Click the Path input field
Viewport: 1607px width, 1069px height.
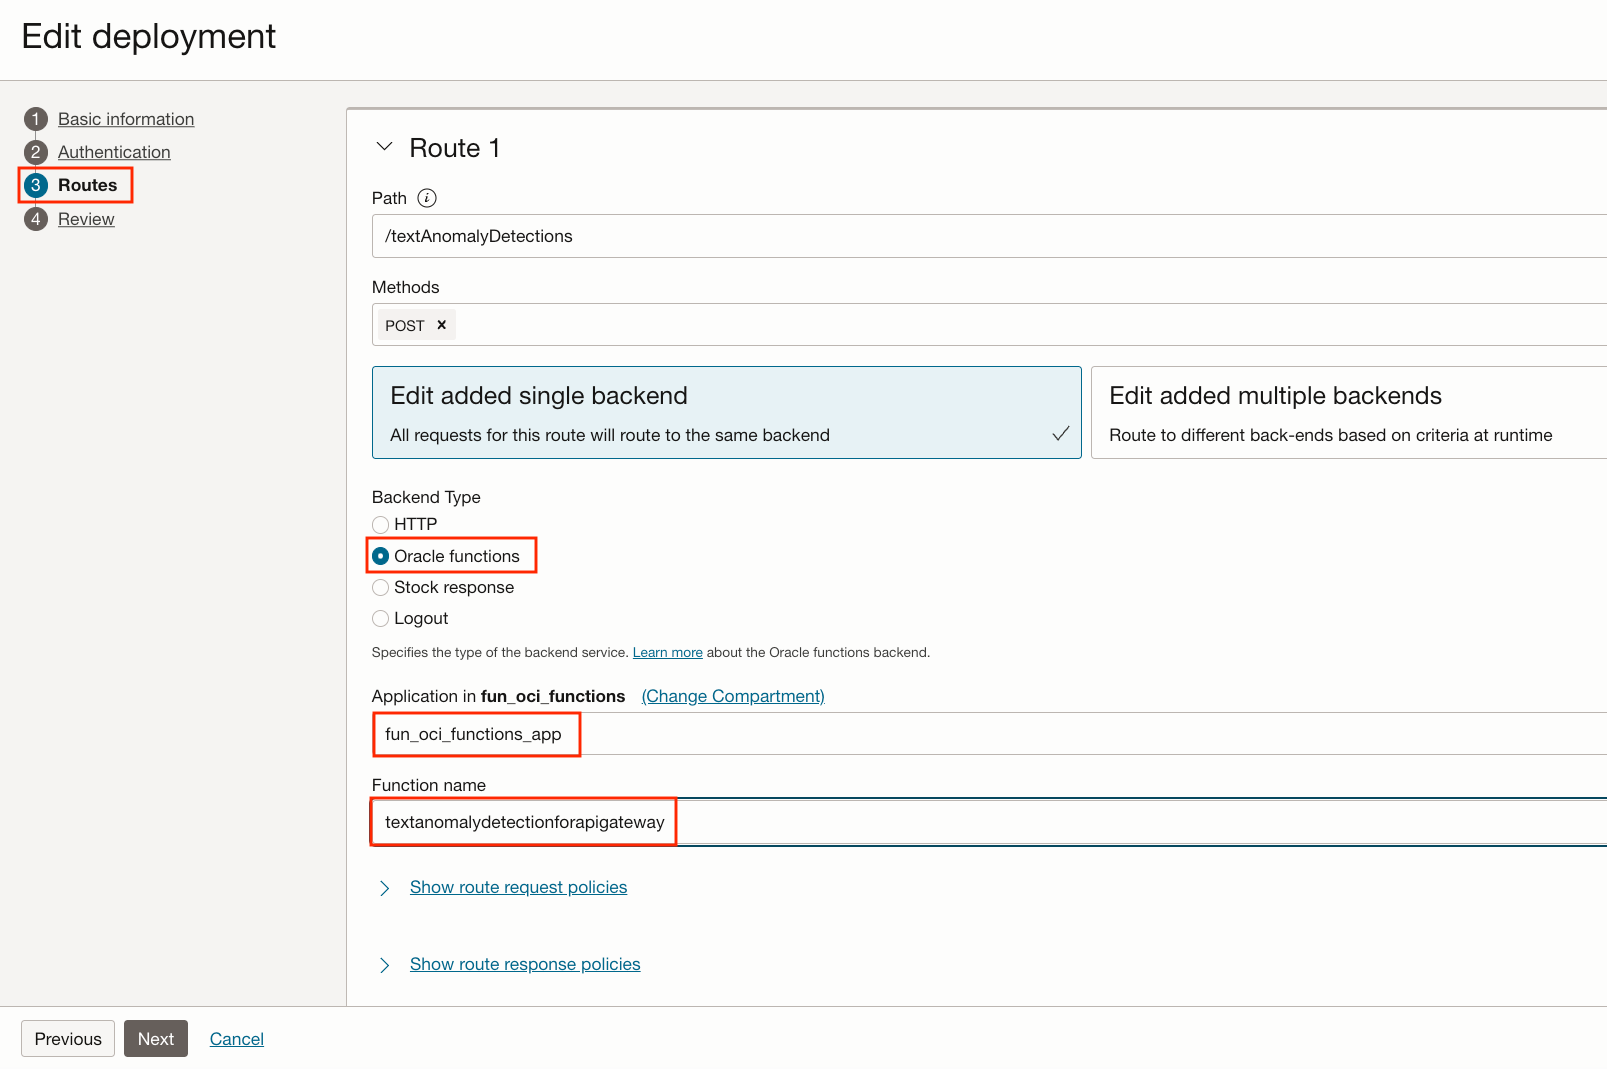990,236
